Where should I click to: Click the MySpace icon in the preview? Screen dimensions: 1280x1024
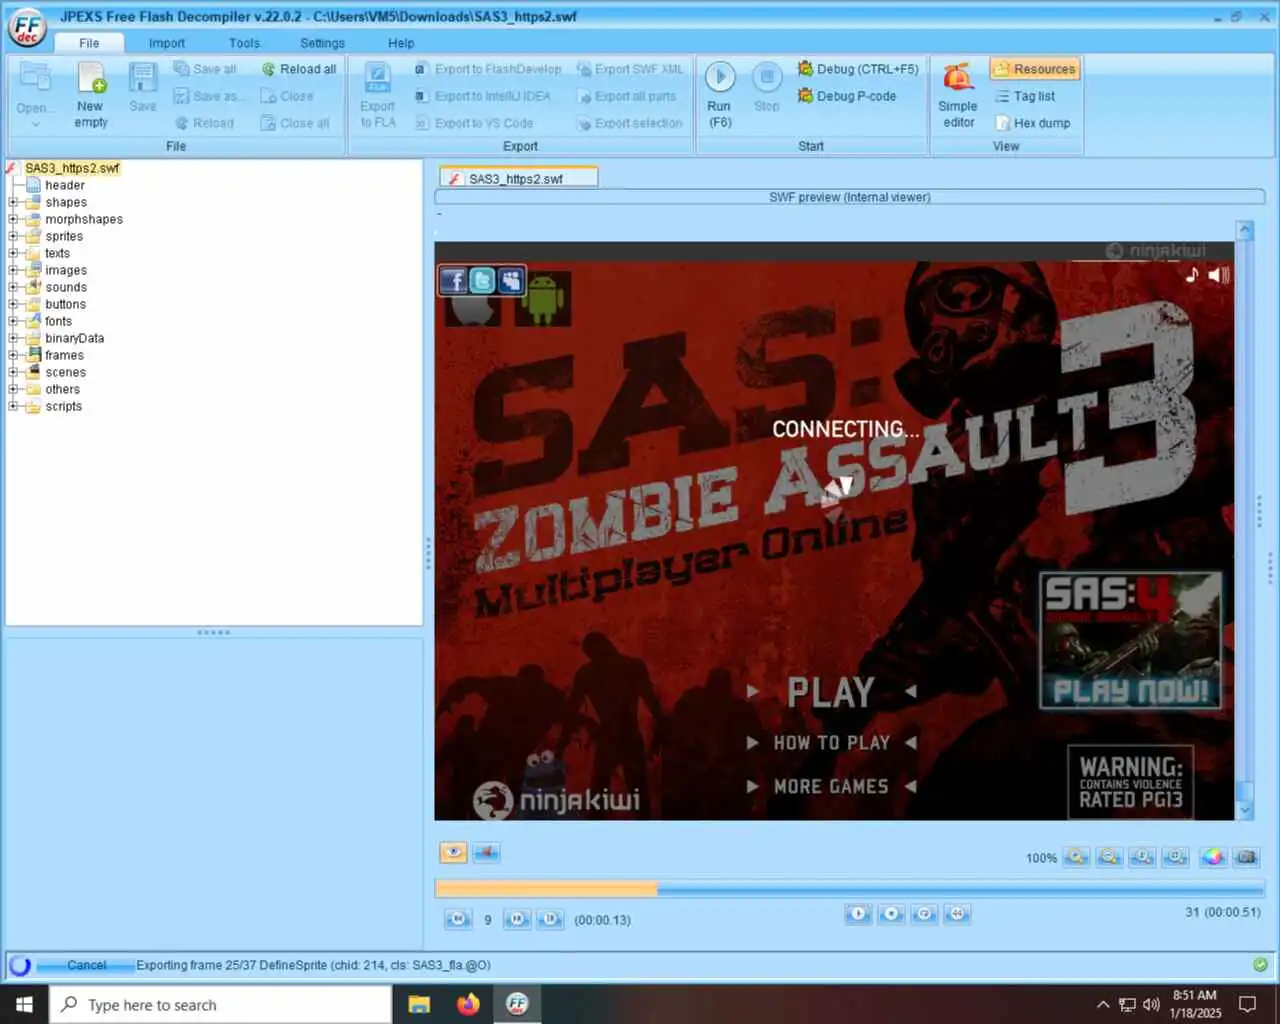point(511,281)
